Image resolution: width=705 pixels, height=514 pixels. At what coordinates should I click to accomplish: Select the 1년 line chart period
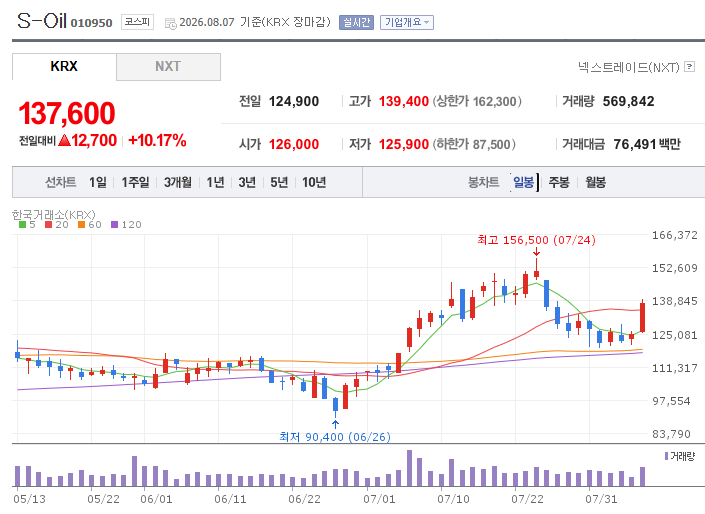coord(215,182)
